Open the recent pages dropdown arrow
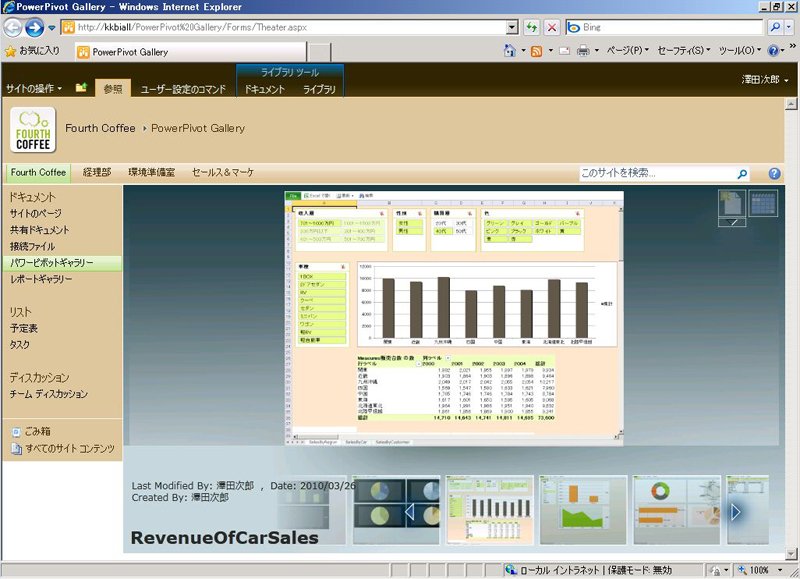Viewport: 800px width, 579px height. pos(52,28)
